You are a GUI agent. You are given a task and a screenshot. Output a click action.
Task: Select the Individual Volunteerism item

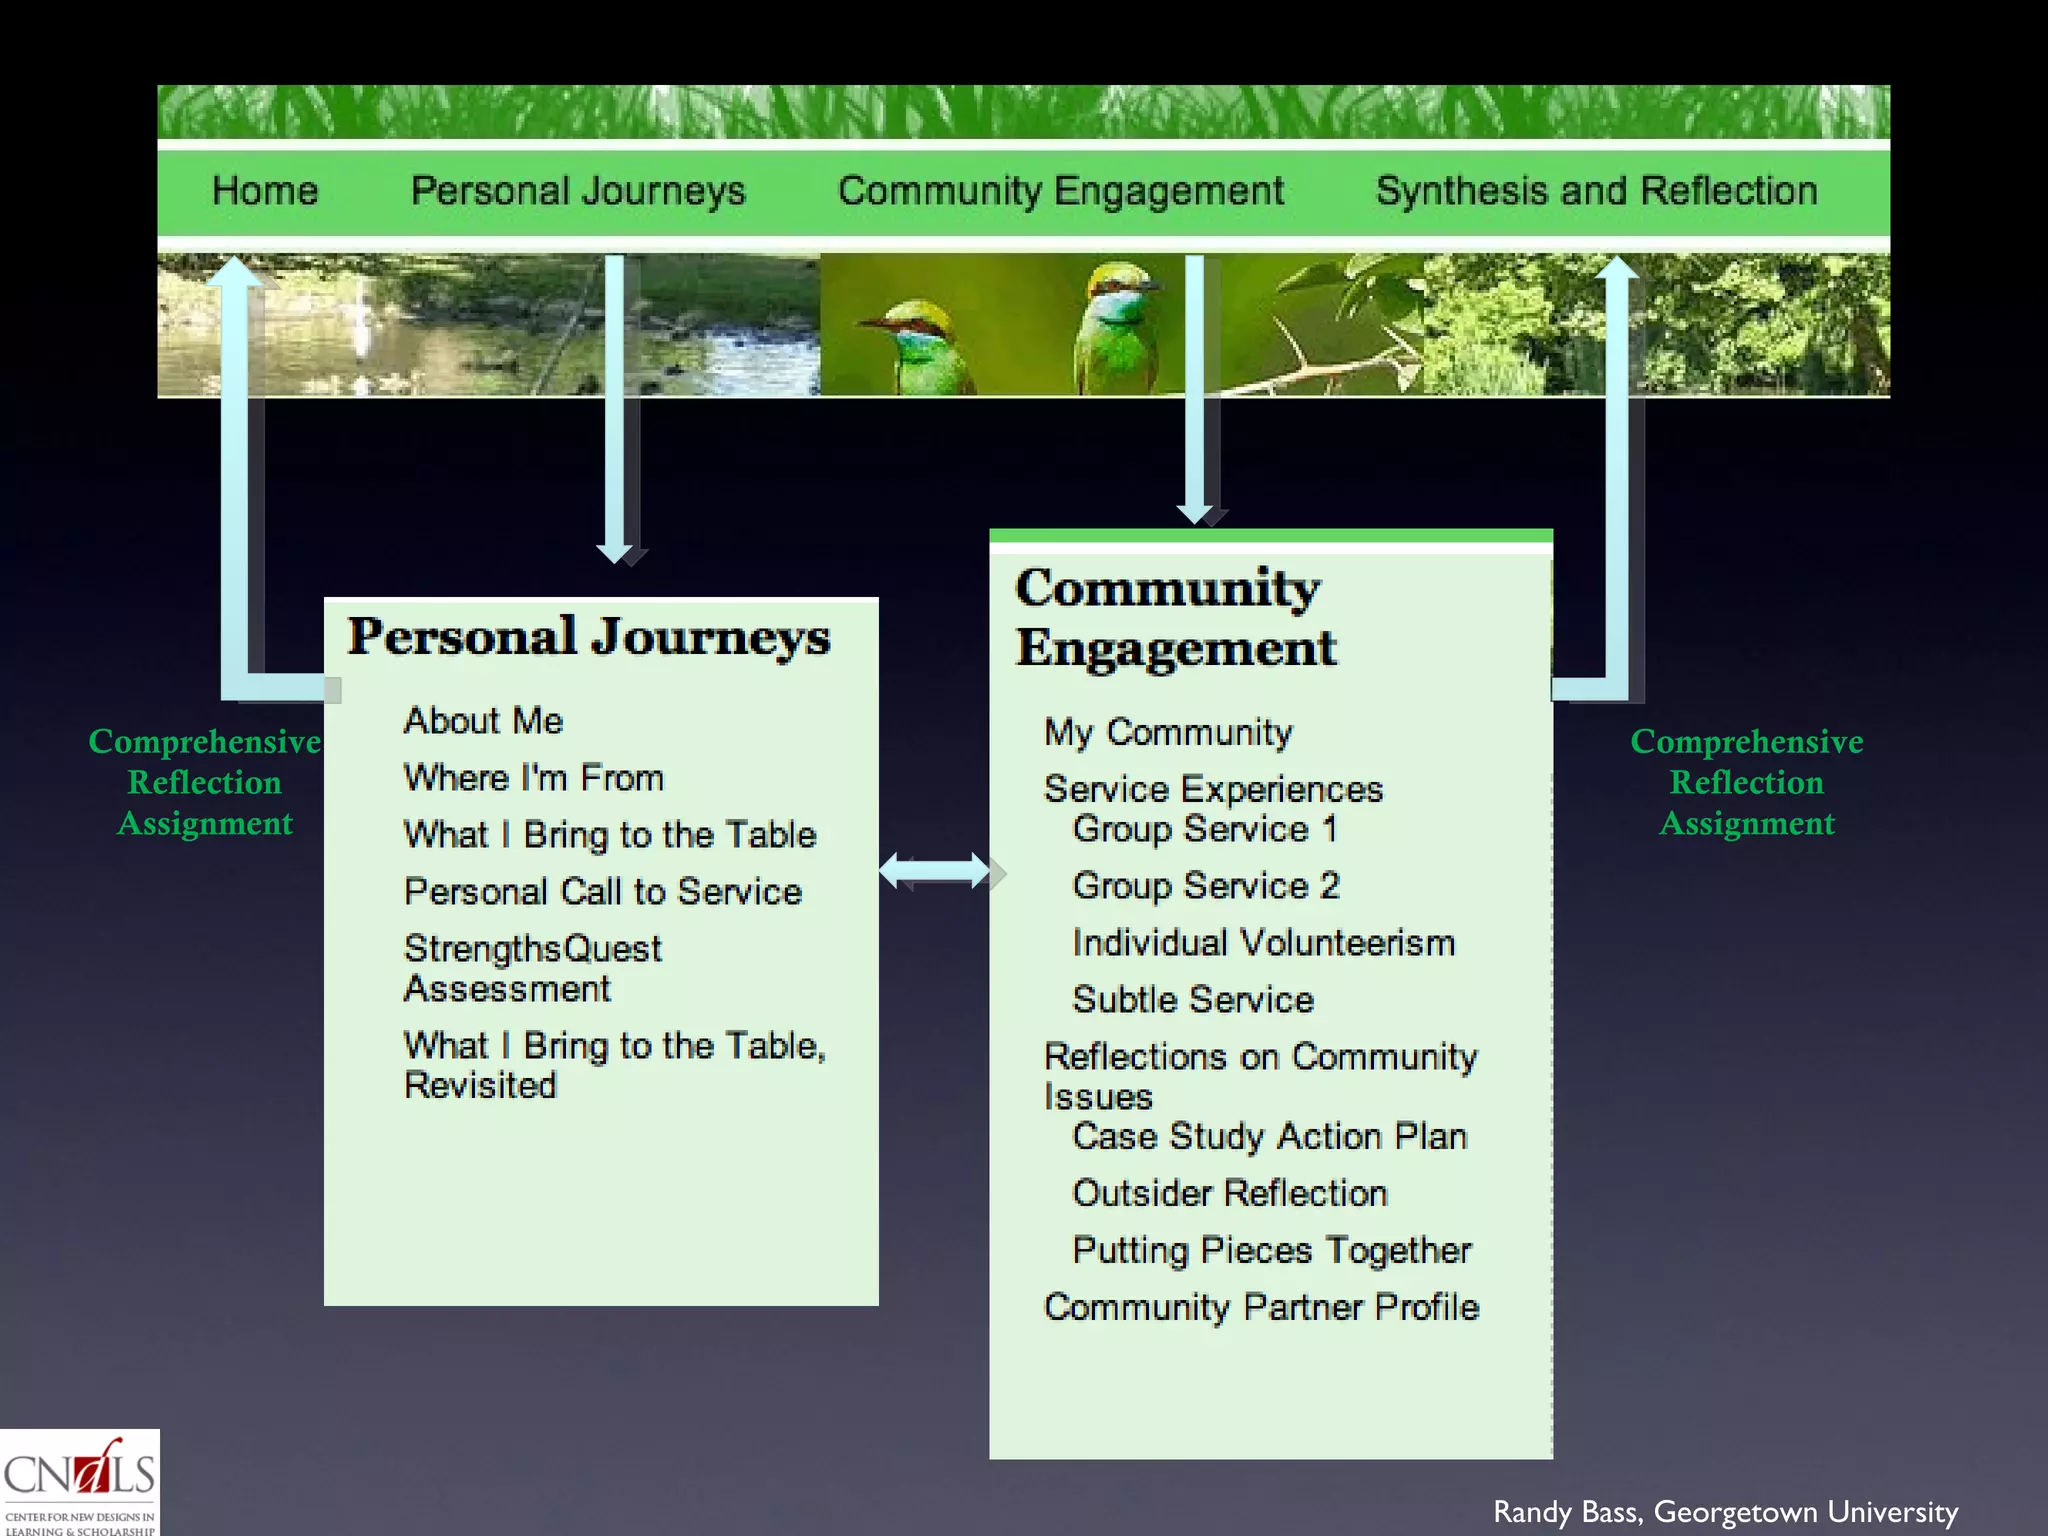point(1263,943)
